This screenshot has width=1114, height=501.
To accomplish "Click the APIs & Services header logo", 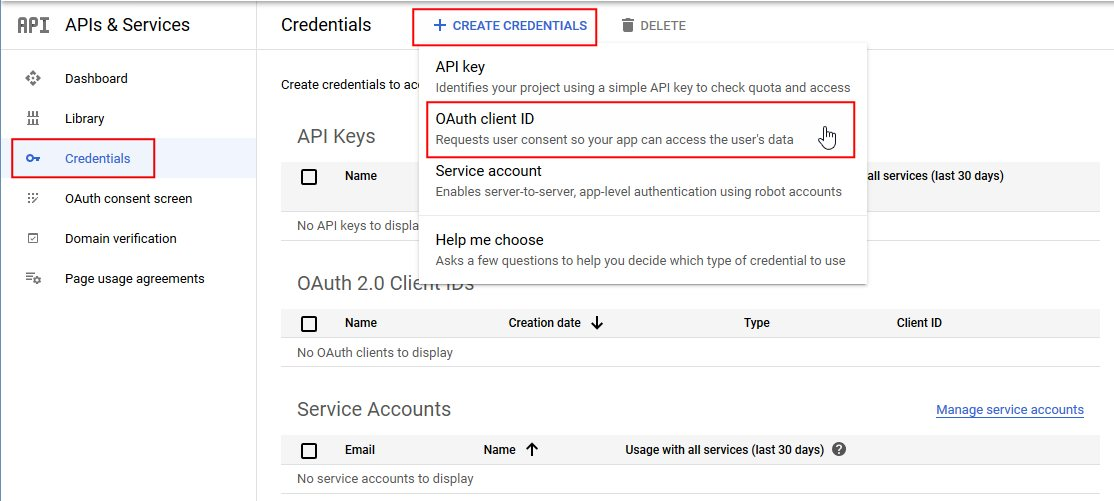I will 32,25.
